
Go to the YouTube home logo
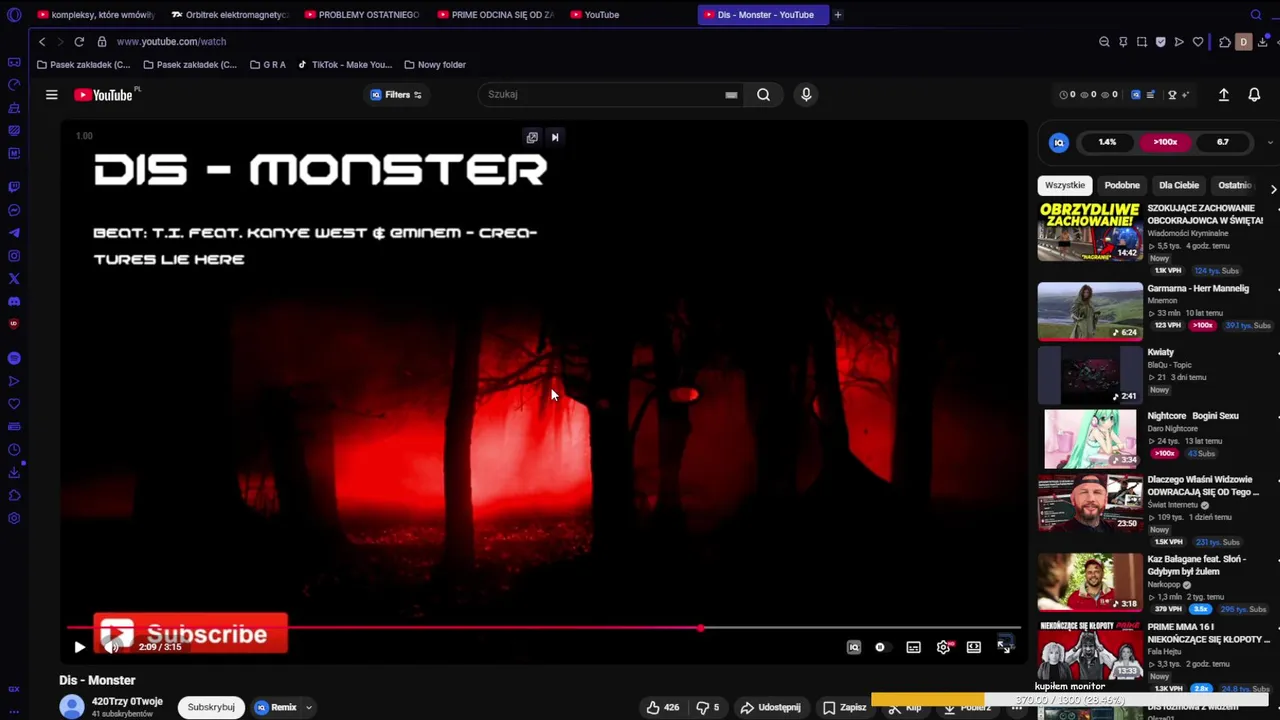tap(103, 95)
